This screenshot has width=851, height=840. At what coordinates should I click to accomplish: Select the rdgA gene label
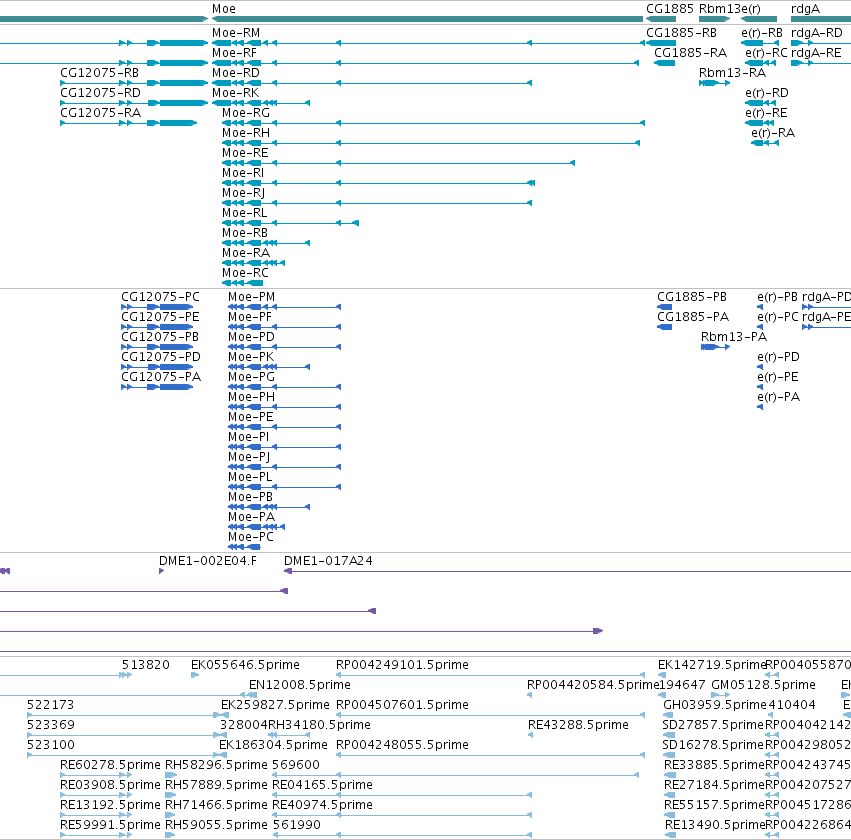(x=805, y=9)
